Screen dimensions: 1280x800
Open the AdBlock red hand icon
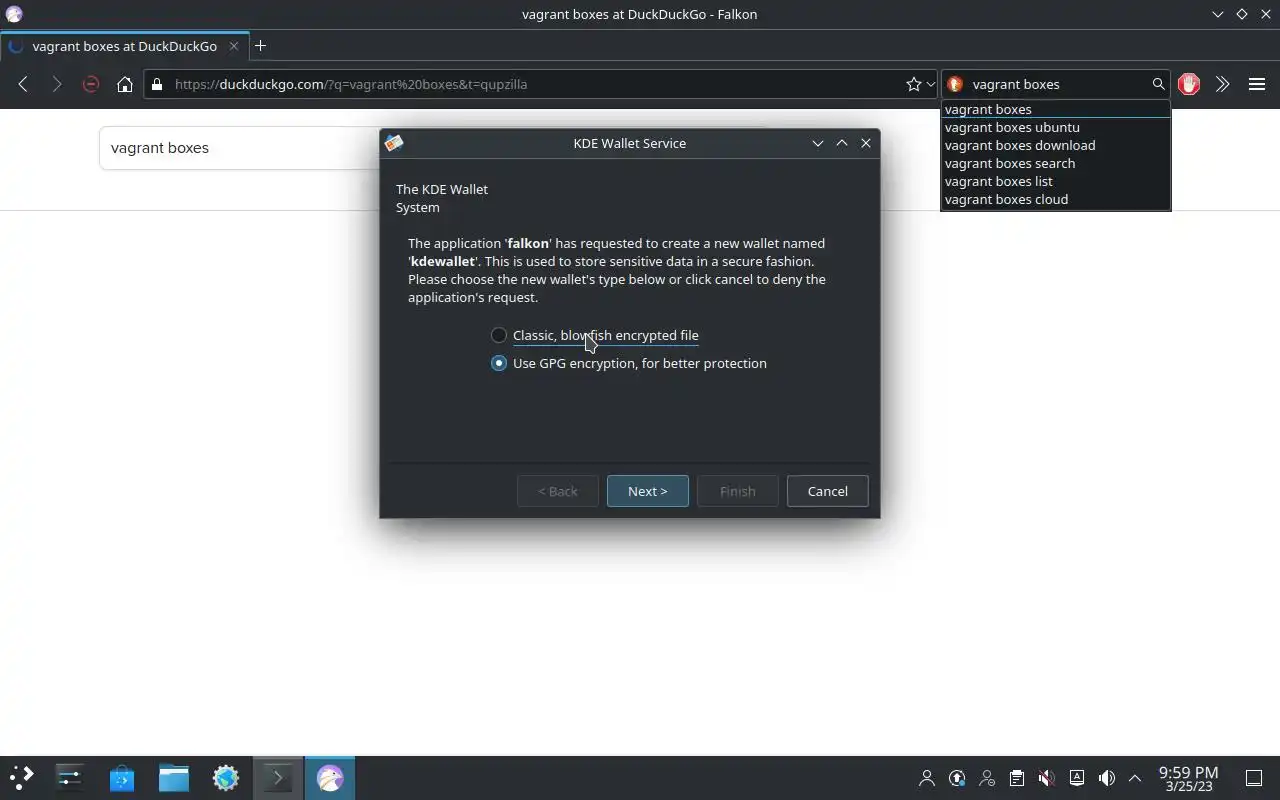tap(1189, 84)
